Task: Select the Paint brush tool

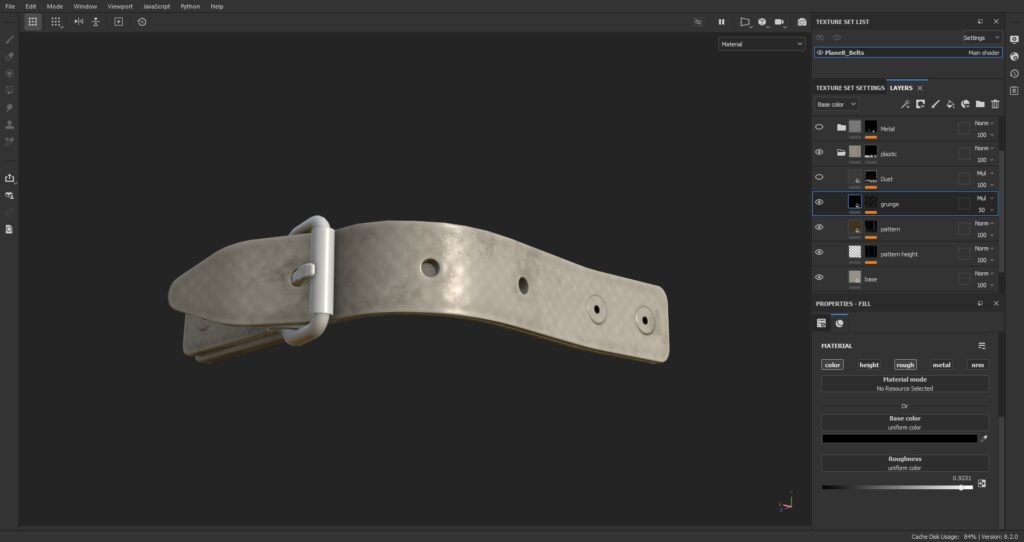Action: point(9,39)
